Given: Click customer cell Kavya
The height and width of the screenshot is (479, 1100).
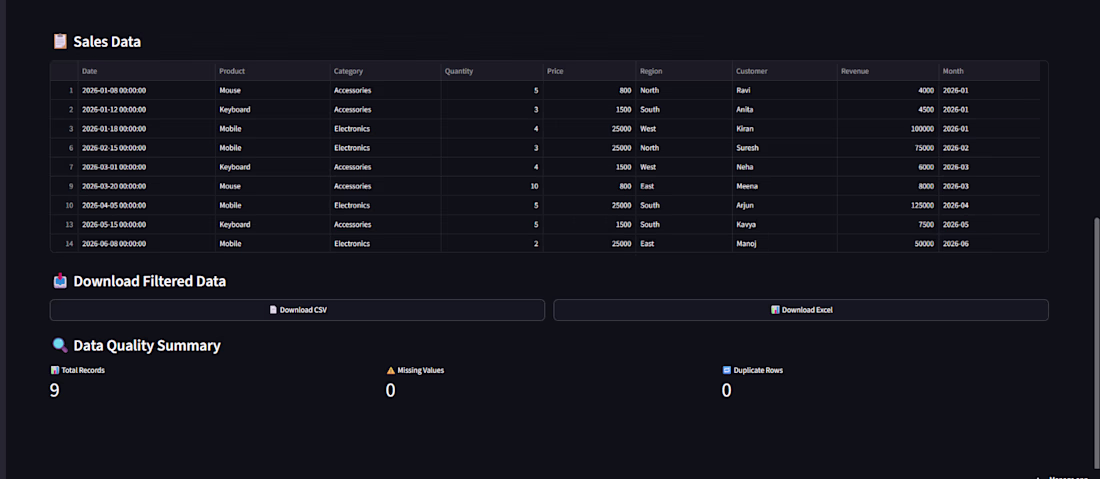Looking at the screenshot, I should pyautogui.click(x=784, y=224).
